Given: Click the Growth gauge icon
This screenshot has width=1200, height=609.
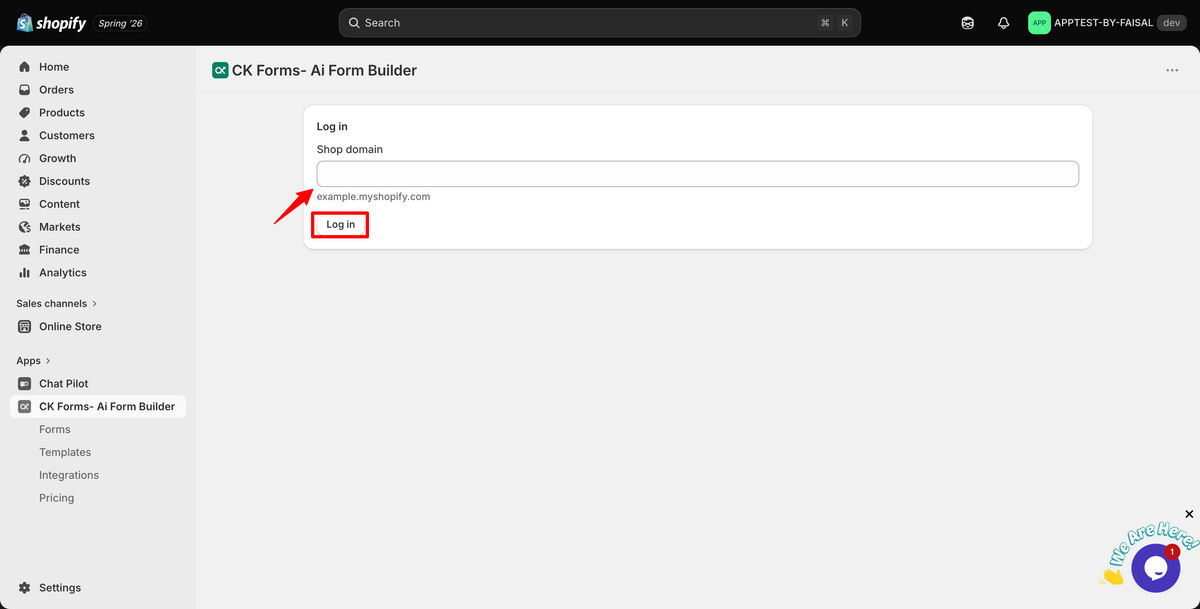Looking at the screenshot, I should click(25, 159).
